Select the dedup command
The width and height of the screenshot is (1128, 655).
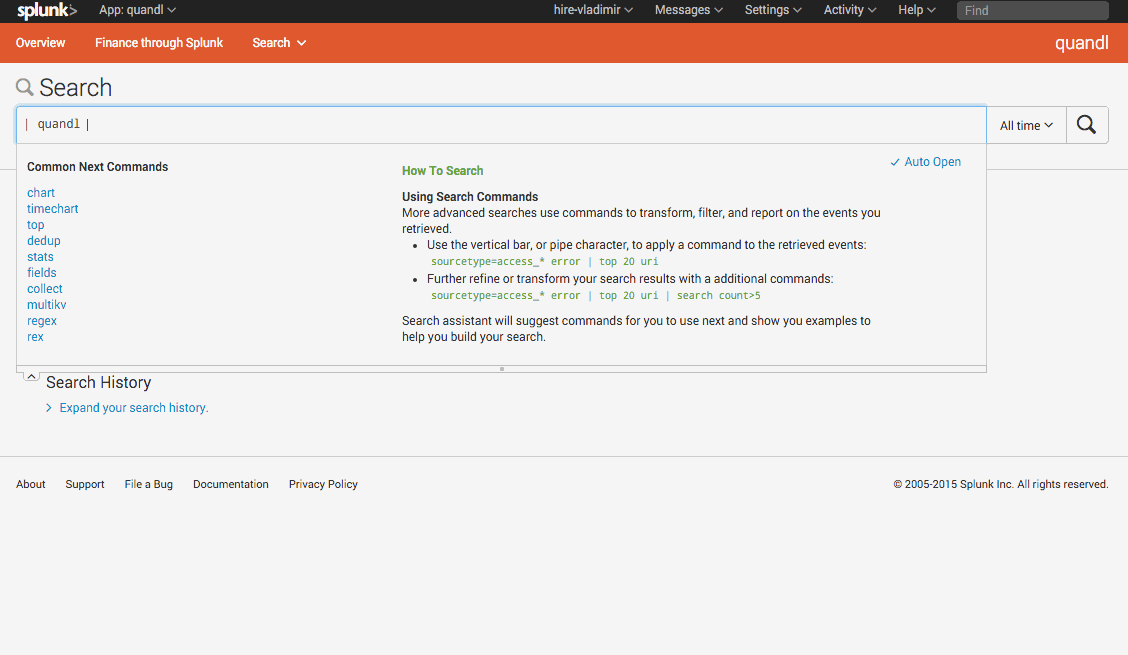point(44,240)
